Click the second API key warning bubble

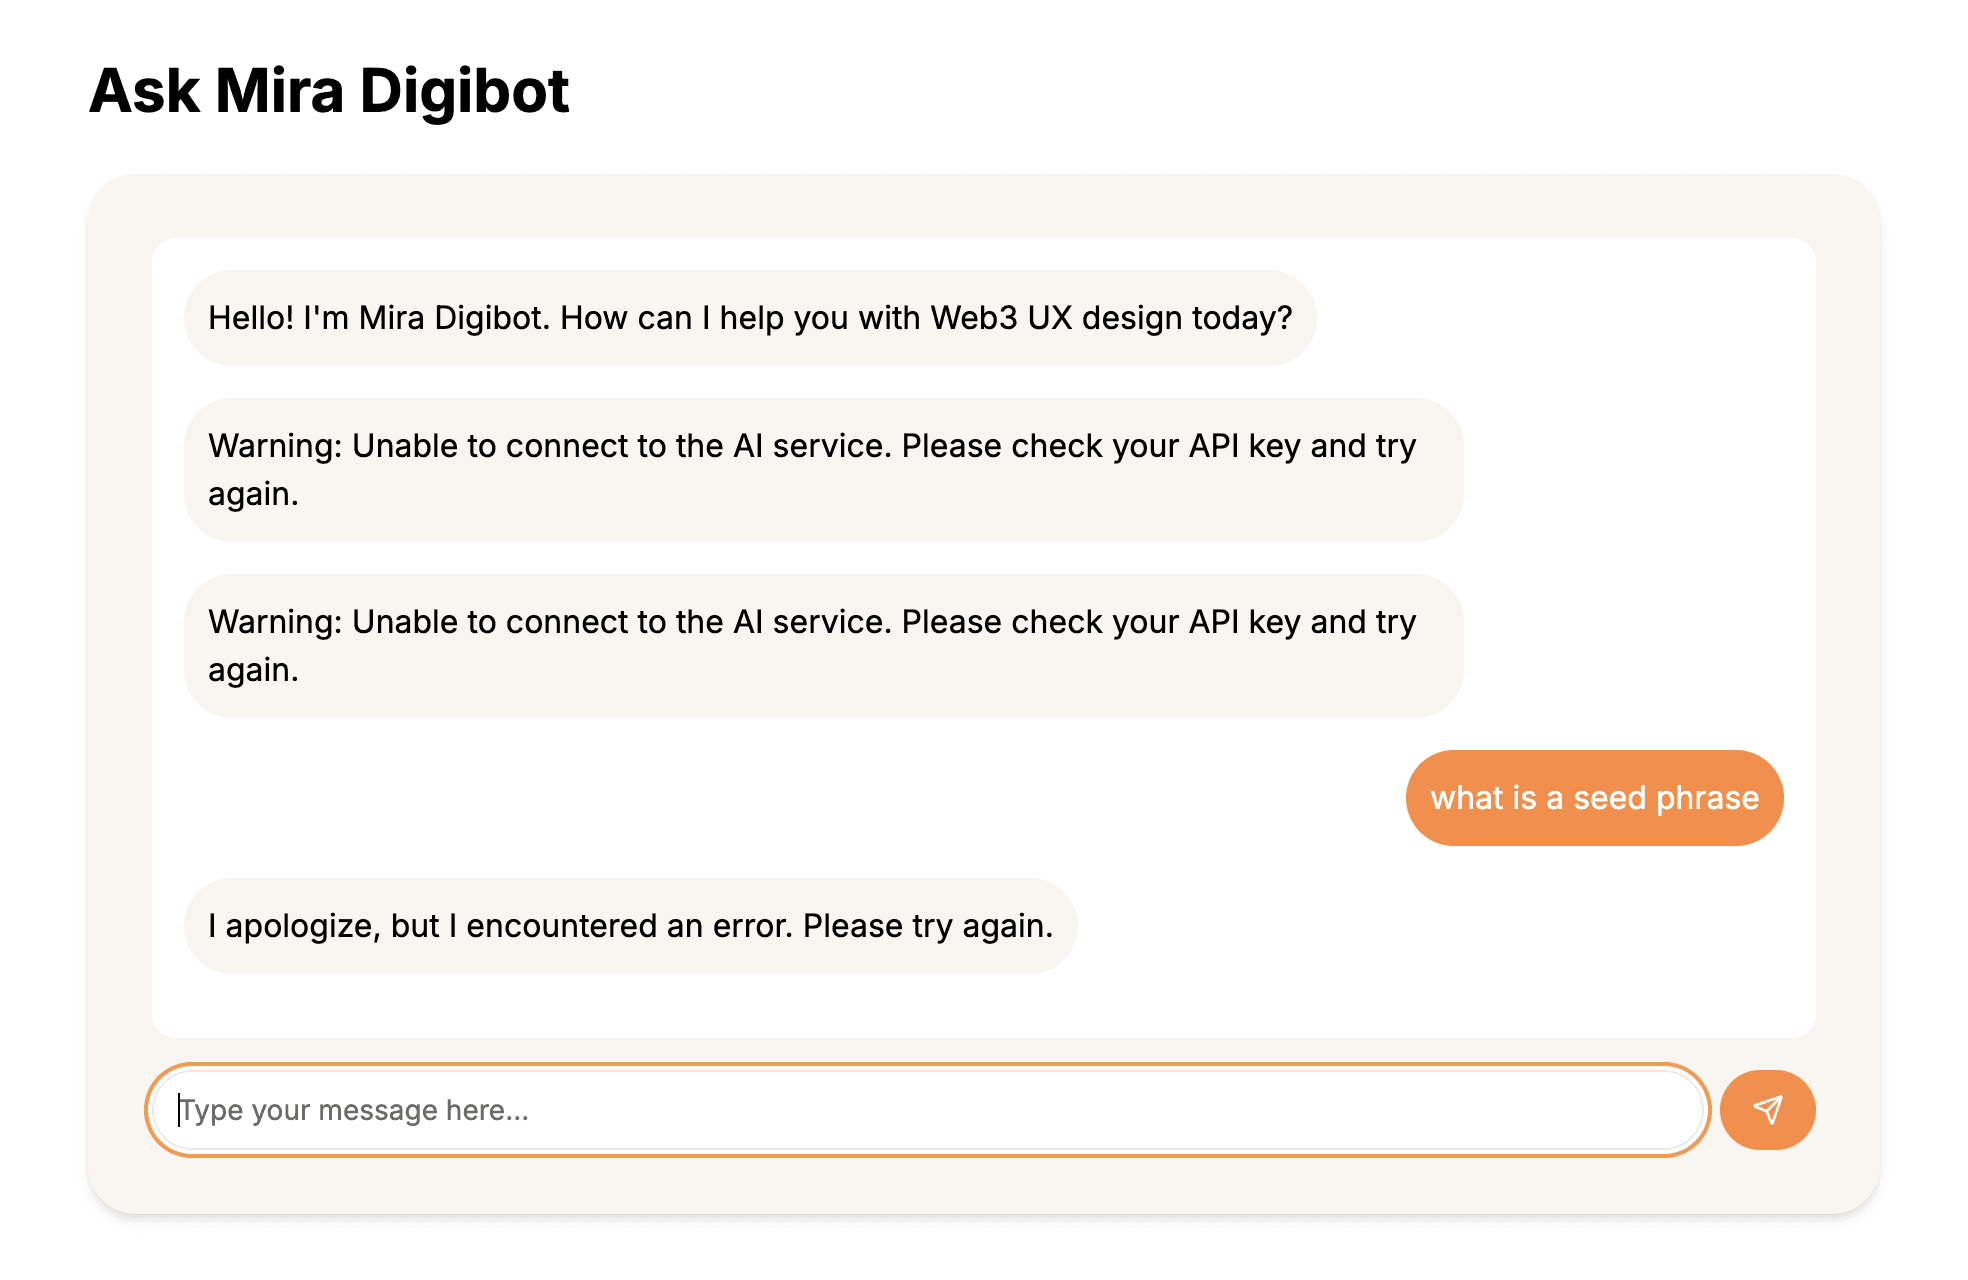coord(824,646)
